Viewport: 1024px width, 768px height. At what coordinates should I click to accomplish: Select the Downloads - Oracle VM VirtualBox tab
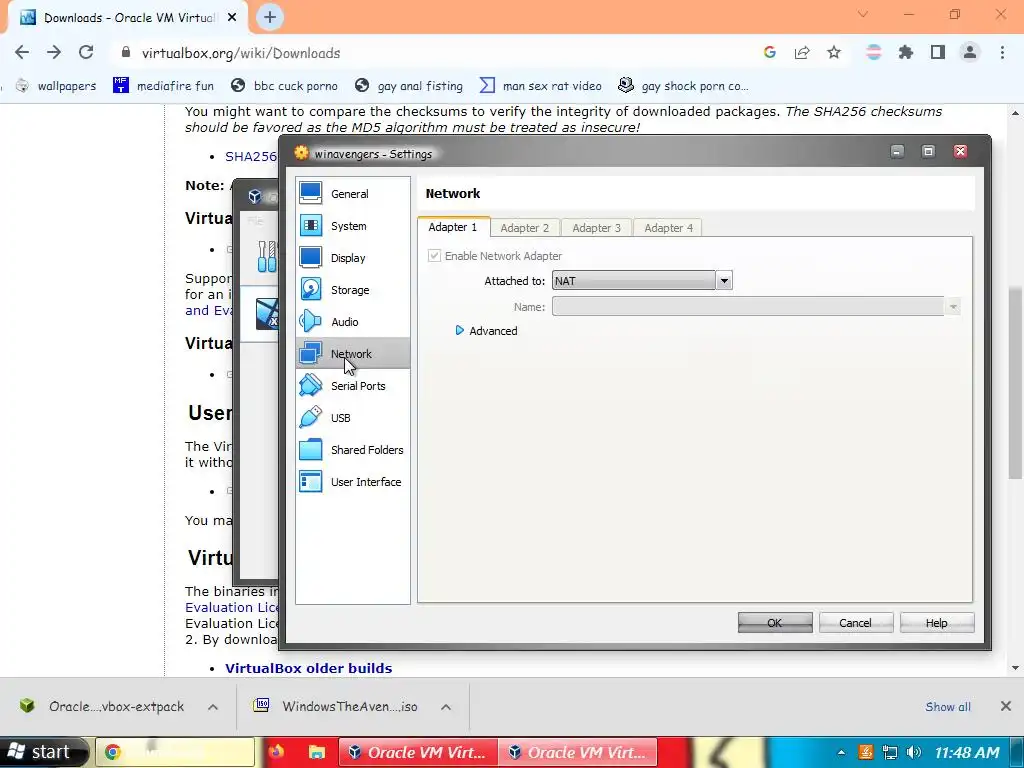(127, 18)
